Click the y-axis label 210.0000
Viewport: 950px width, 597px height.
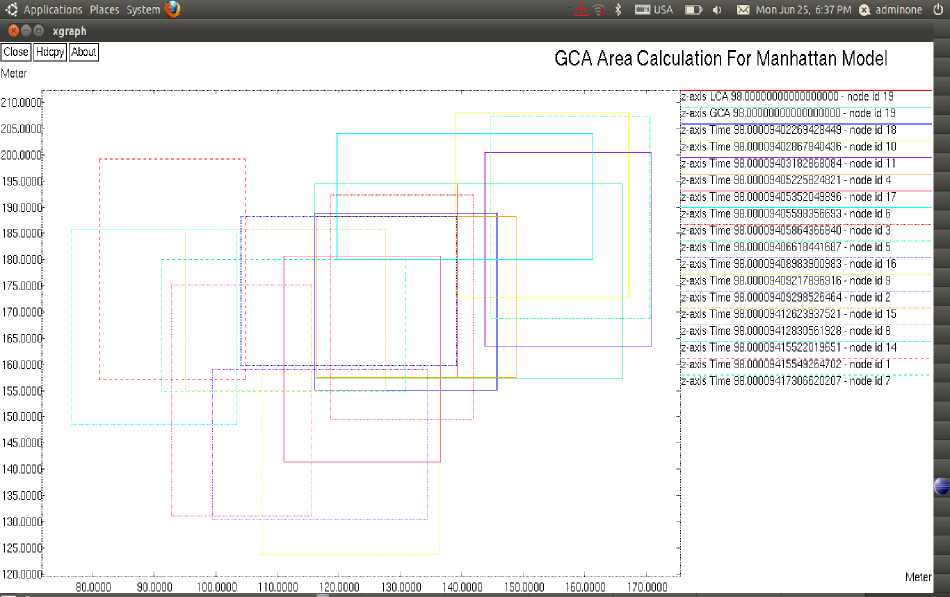[21, 102]
